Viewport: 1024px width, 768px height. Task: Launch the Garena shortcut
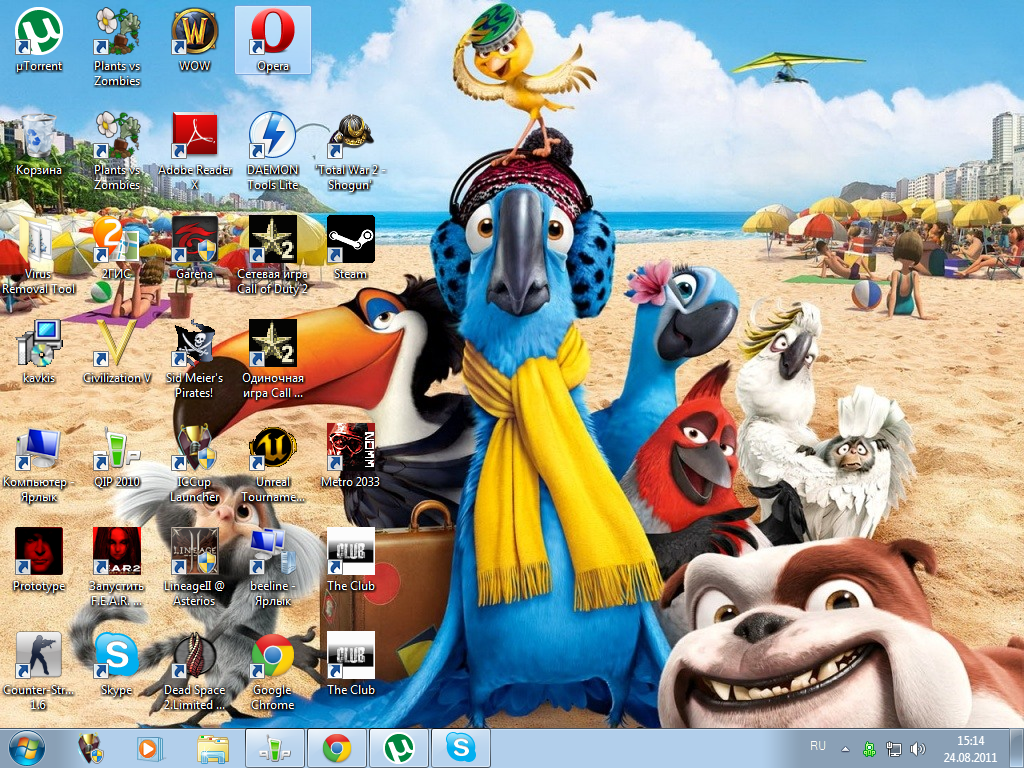tap(195, 249)
